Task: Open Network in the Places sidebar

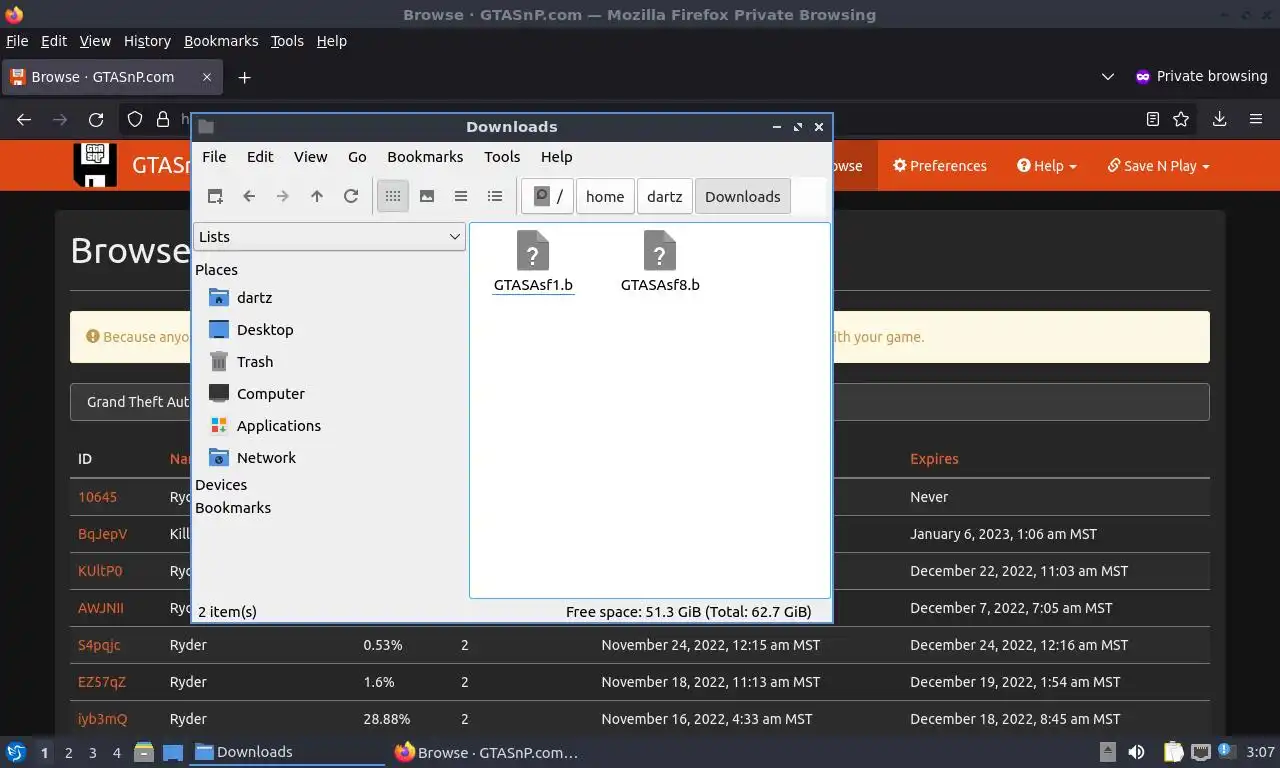Action: (x=266, y=458)
